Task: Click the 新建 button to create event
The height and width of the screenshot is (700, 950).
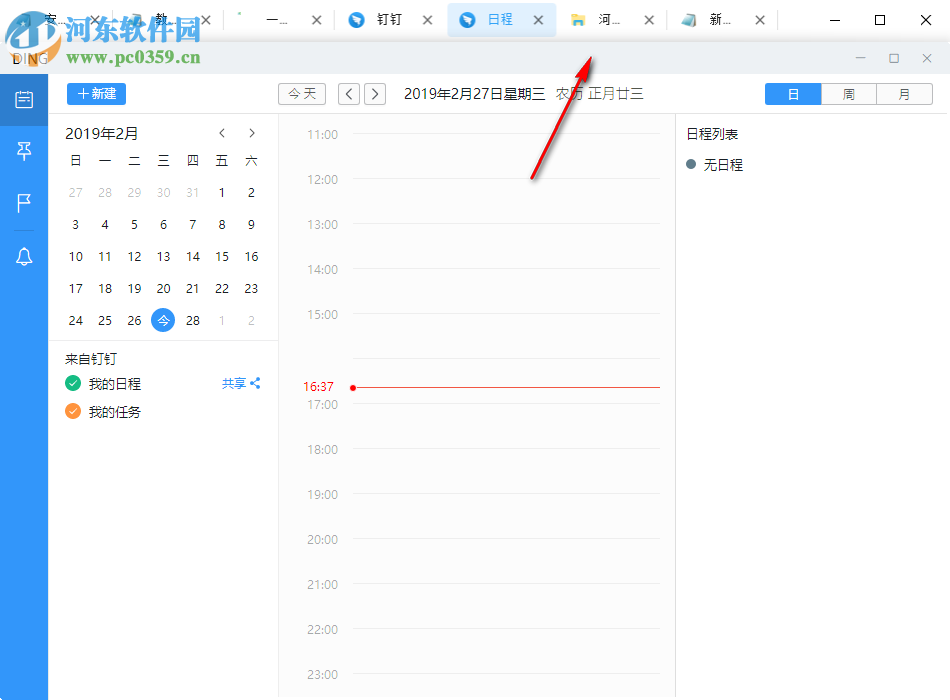Action: coord(96,93)
